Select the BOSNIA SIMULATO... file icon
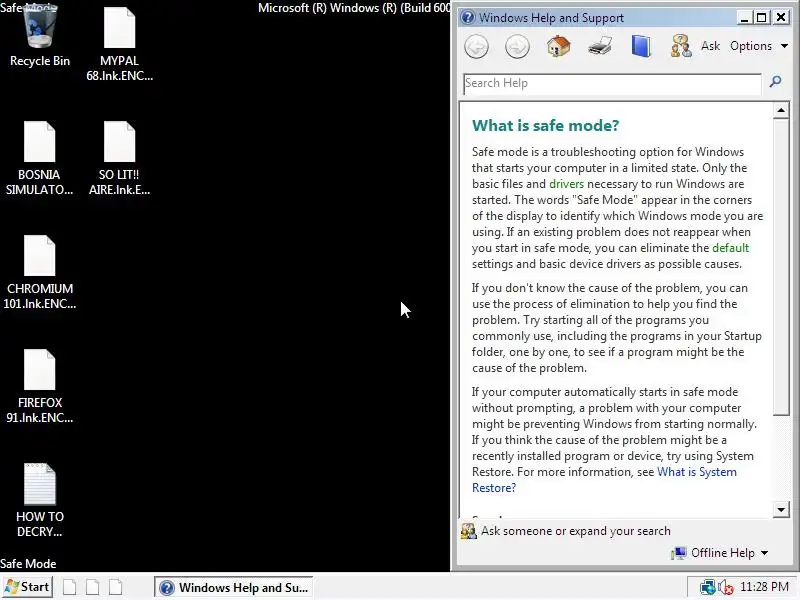The height and width of the screenshot is (600, 800). (39, 158)
